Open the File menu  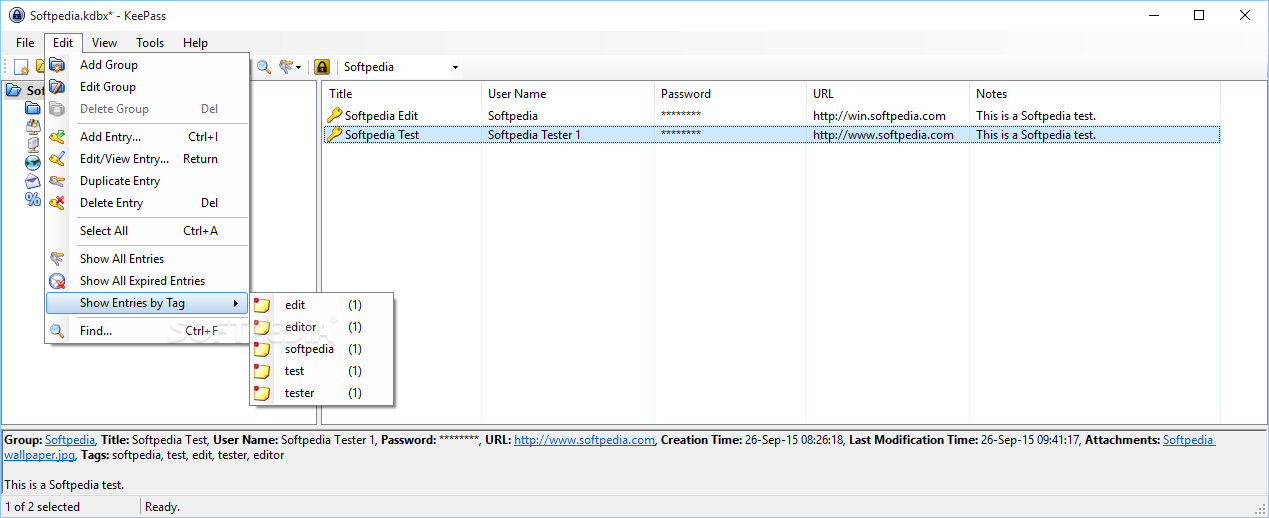click(25, 43)
